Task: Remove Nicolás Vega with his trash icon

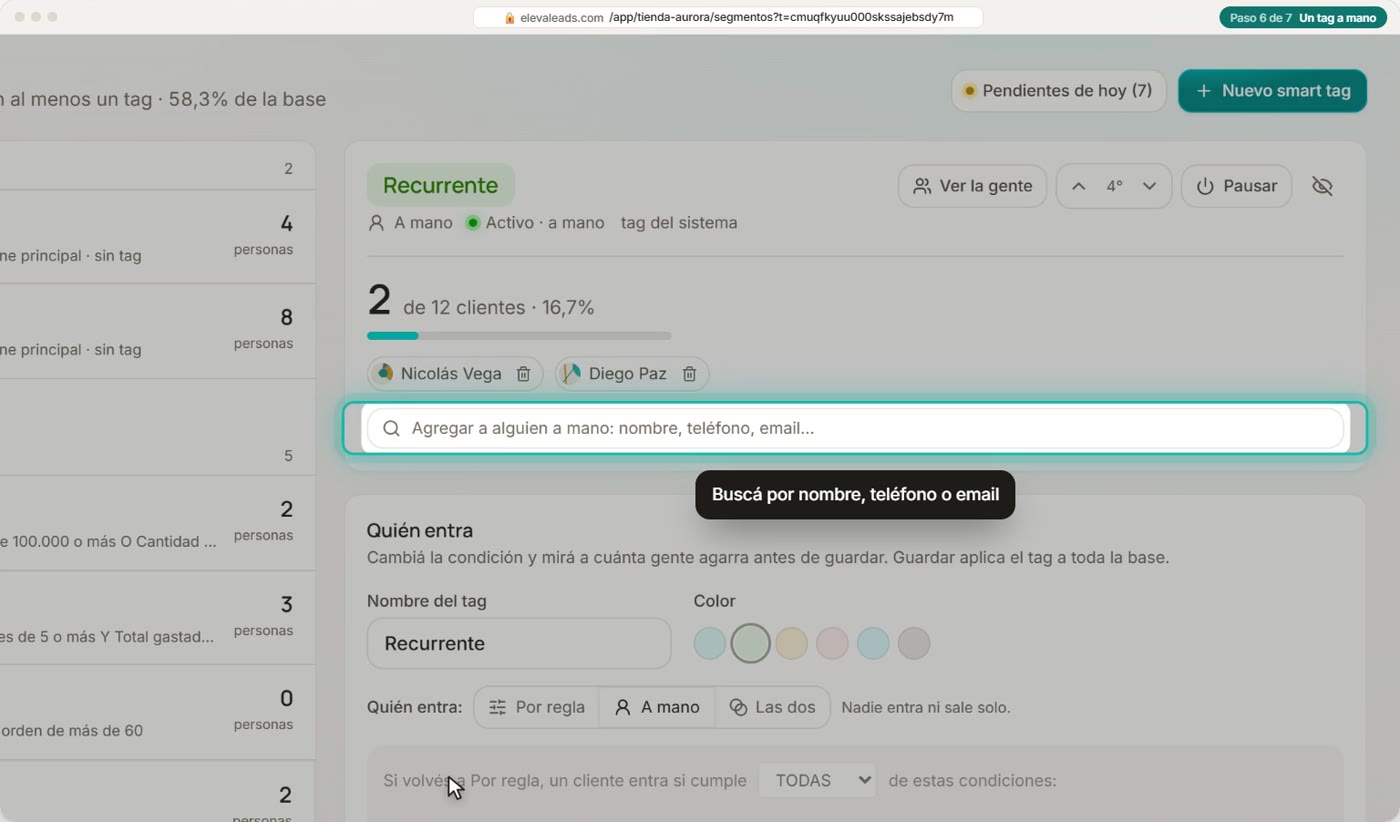Action: 523,374
